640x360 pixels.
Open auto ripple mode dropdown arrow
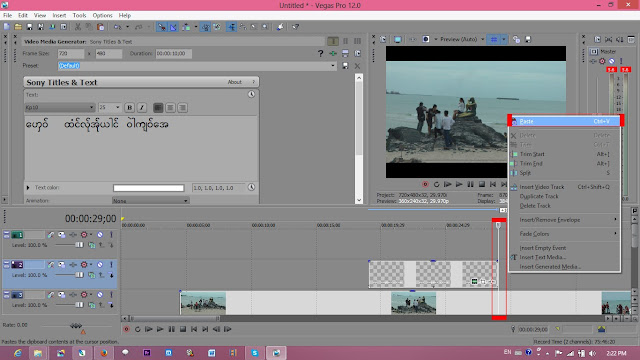tap(196, 27)
